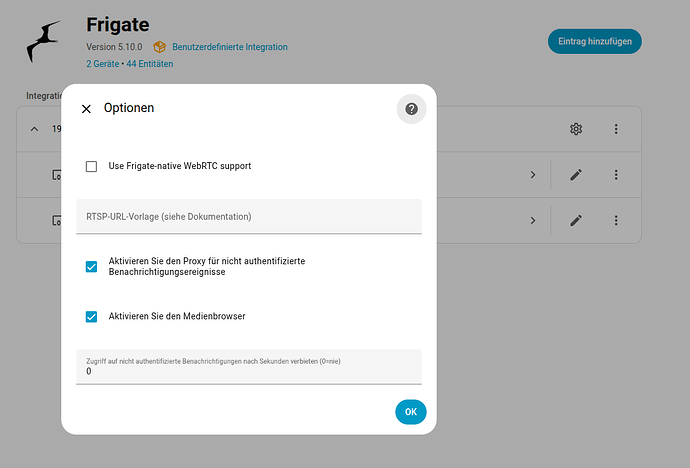Screen dimensions: 690x468
Task: Click the pencil edit icon of the second sub-entry
Action: pos(576,220)
